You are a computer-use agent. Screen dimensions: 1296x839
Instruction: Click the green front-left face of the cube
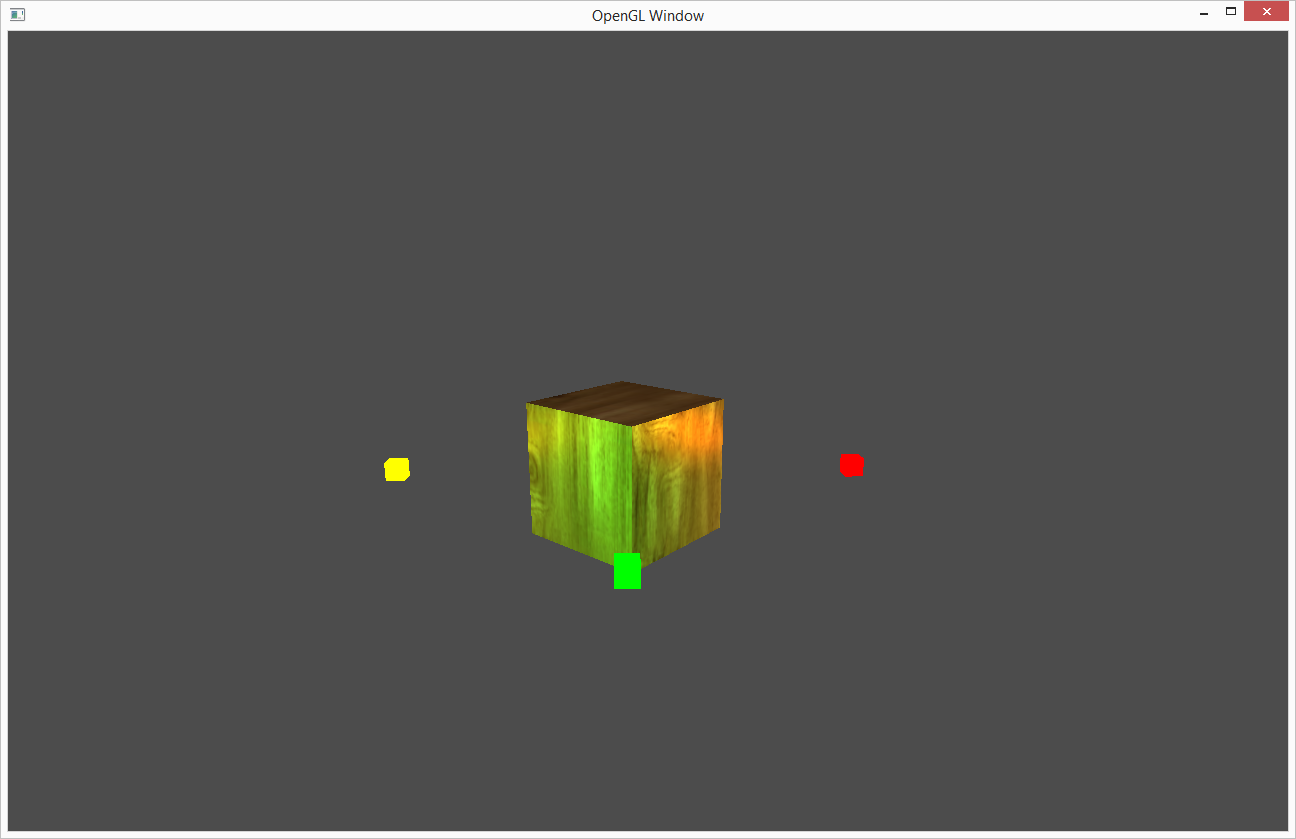(580, 480)
